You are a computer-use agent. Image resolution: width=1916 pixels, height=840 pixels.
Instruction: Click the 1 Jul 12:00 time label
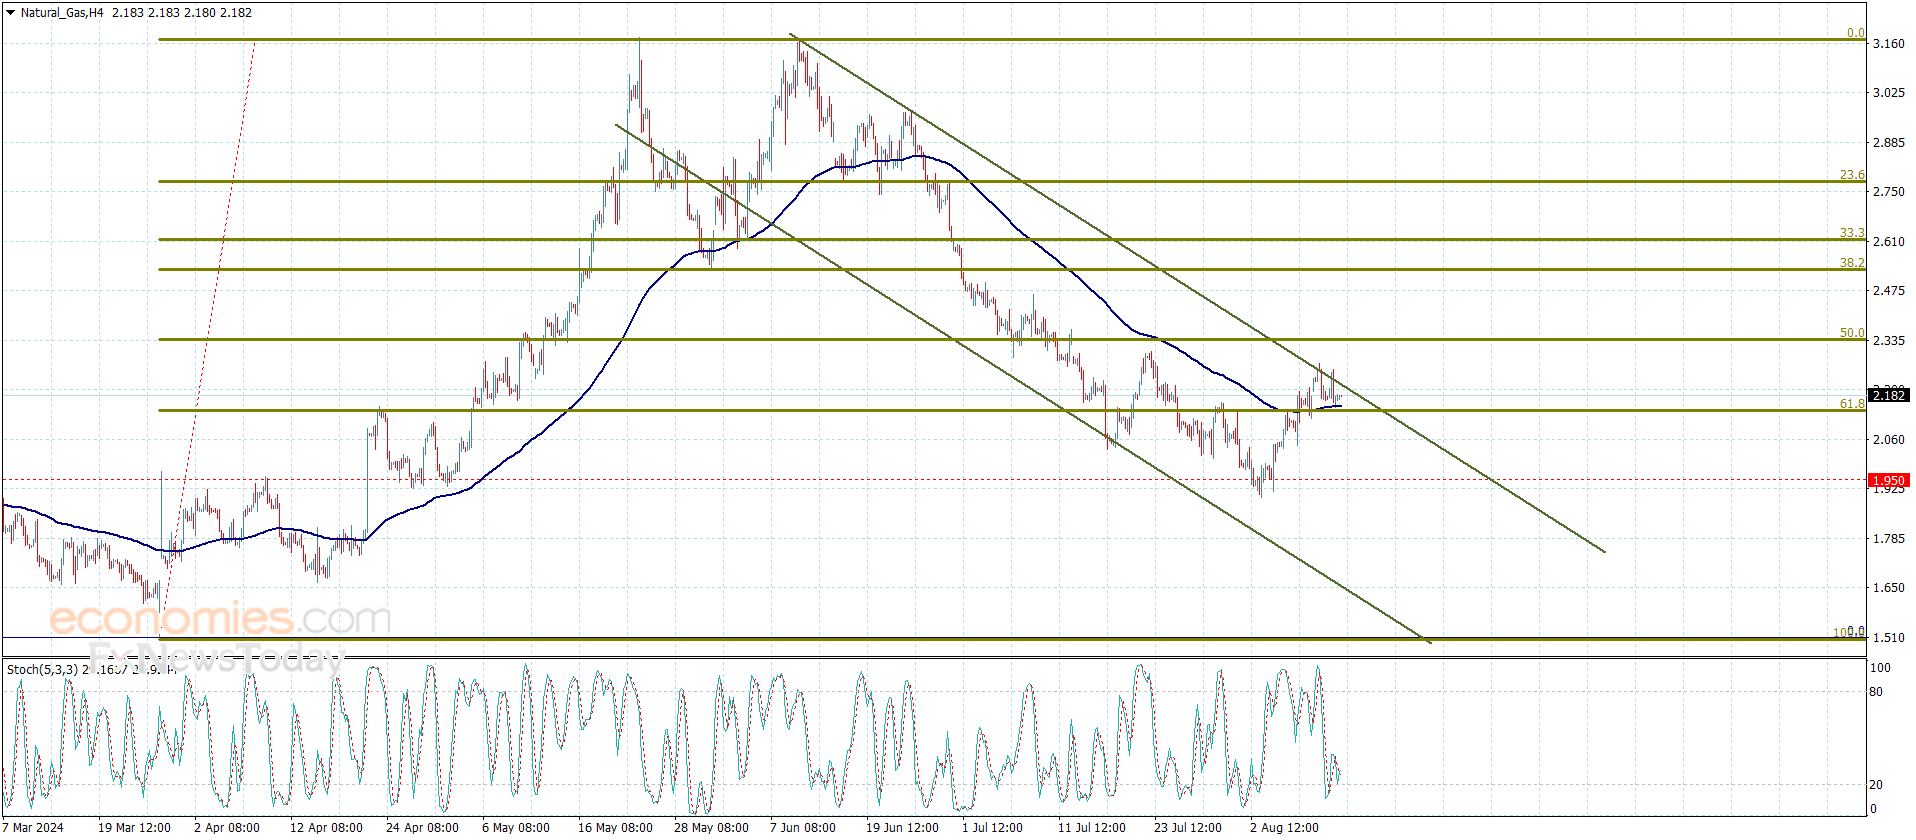(992, 828)
